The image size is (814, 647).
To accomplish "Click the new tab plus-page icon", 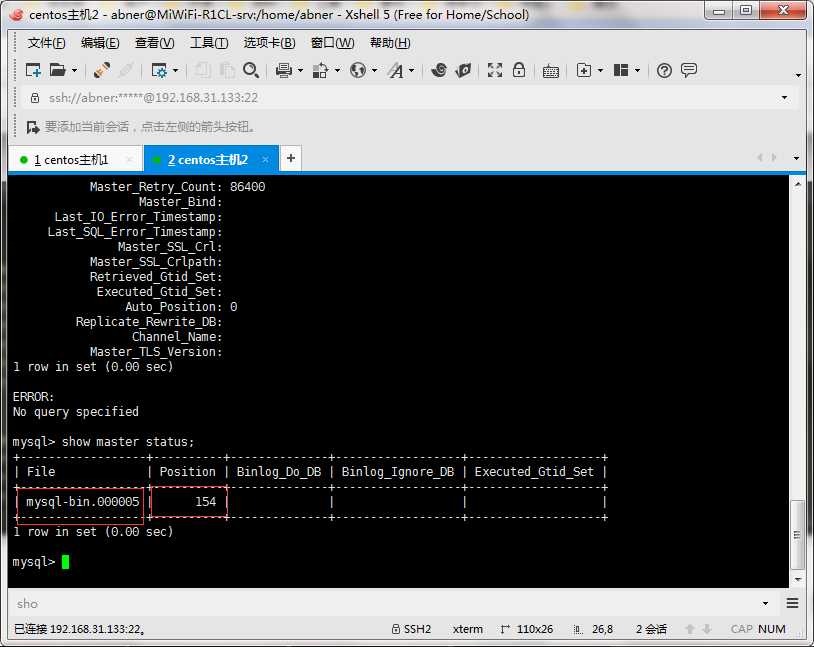I will pos(584,70).
